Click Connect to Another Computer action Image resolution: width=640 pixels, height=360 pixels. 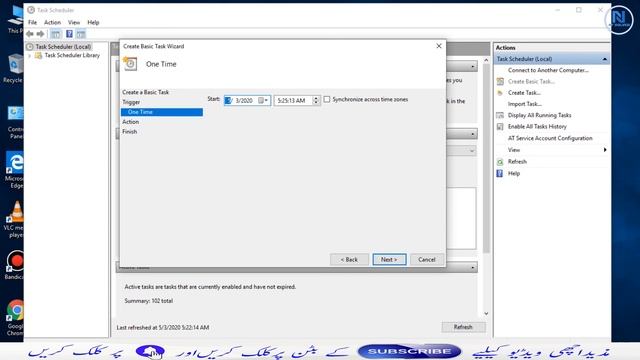(548, 70)
